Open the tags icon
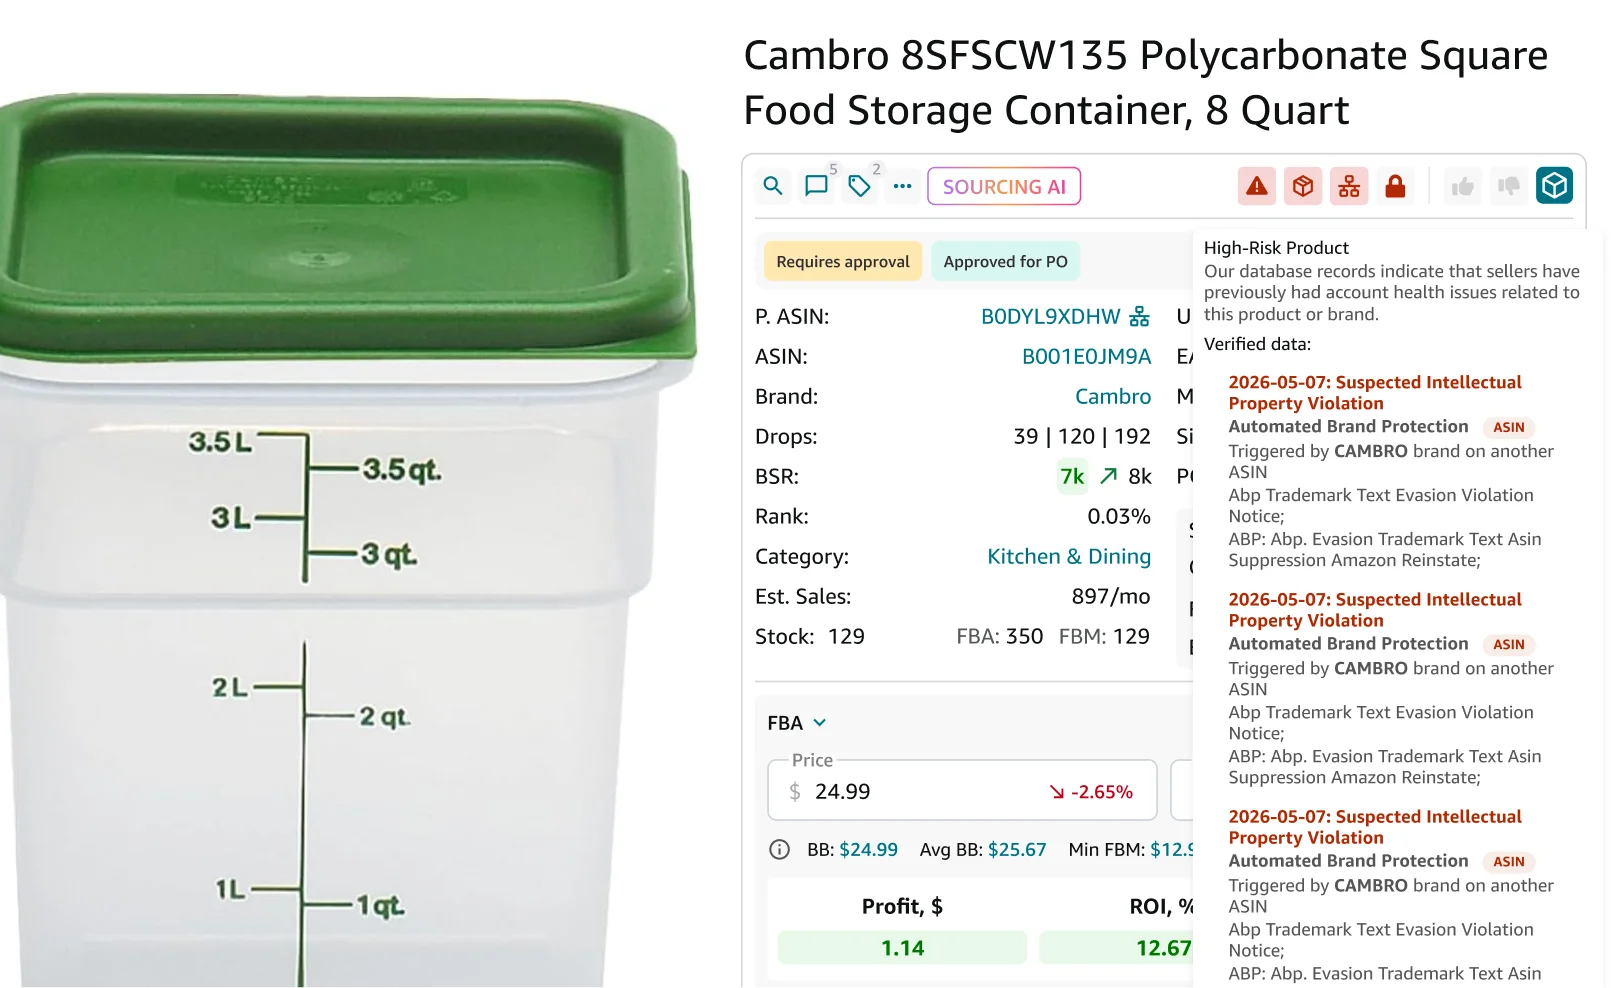This screenshot has height=988, width=1616. click(x=859, y=186)
